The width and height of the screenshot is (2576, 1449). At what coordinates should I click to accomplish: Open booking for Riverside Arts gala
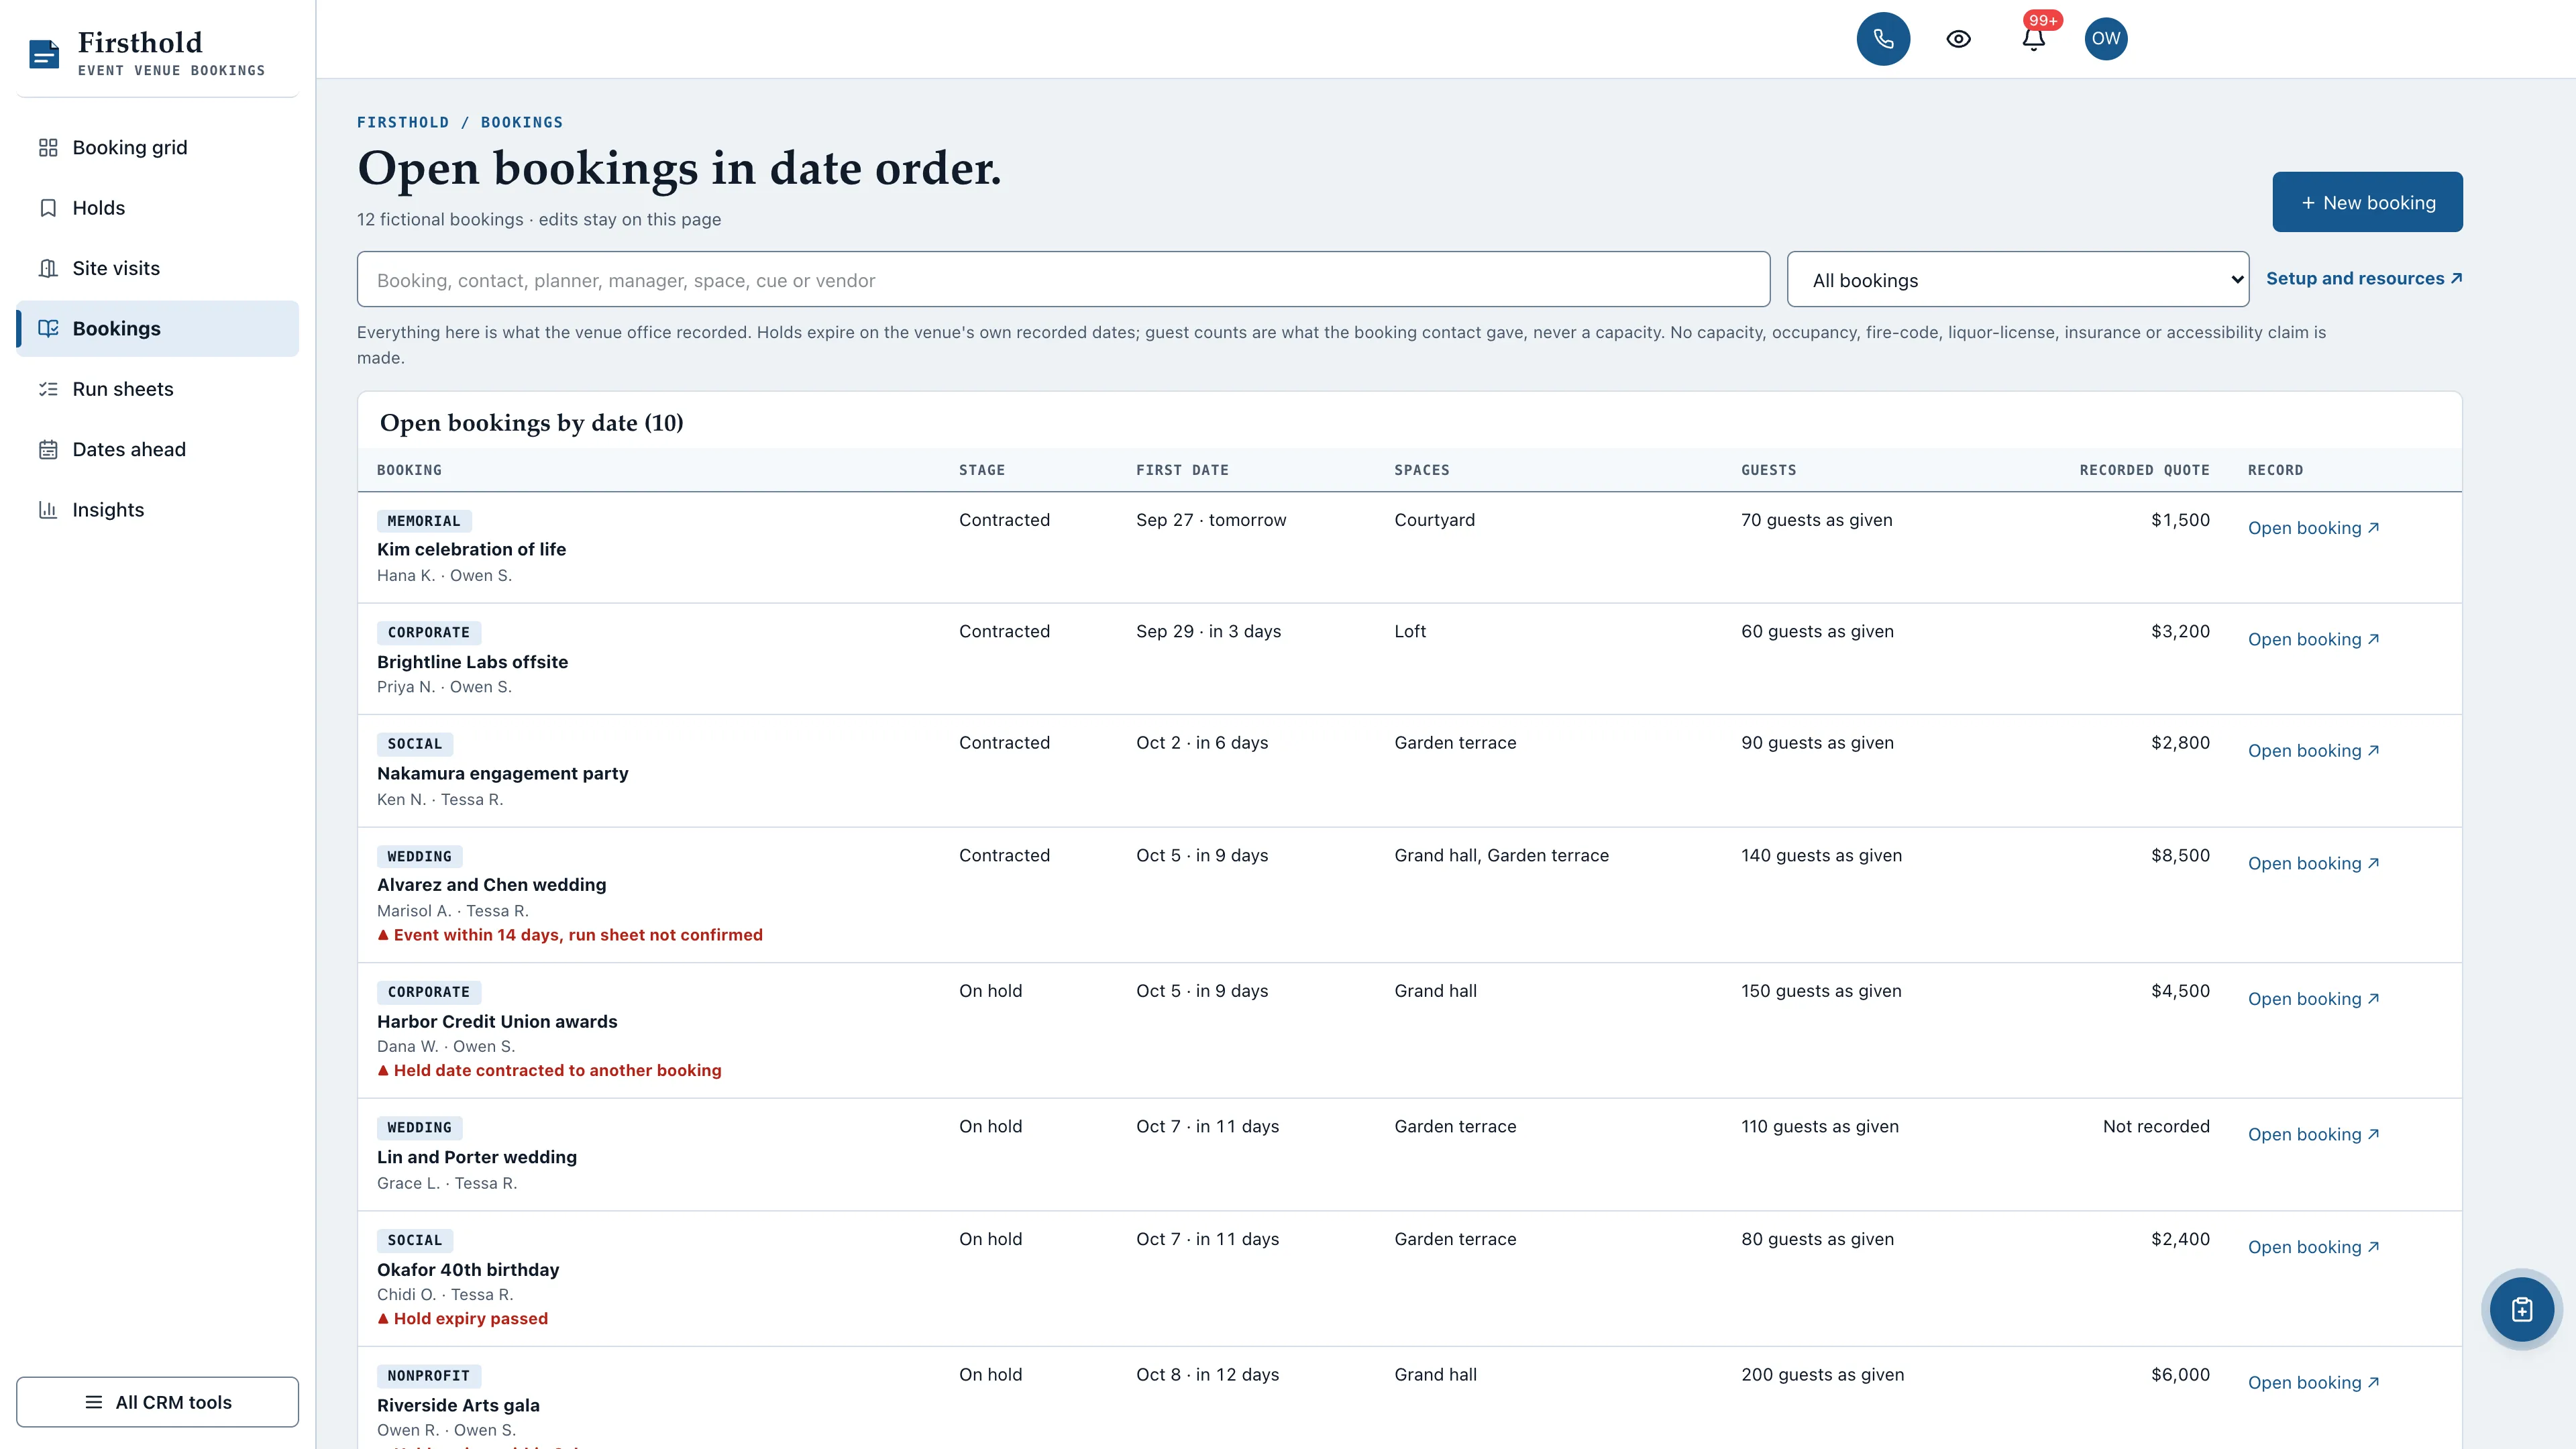(x=2313, y=1383)
